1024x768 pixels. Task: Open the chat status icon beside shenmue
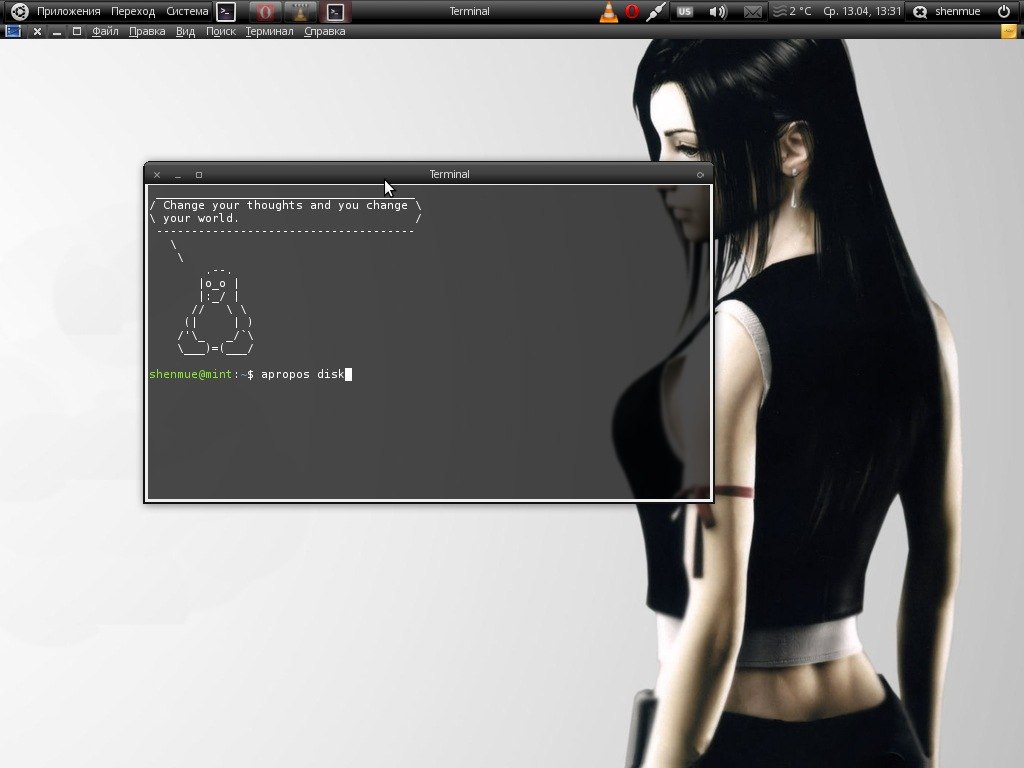(920, 11)
